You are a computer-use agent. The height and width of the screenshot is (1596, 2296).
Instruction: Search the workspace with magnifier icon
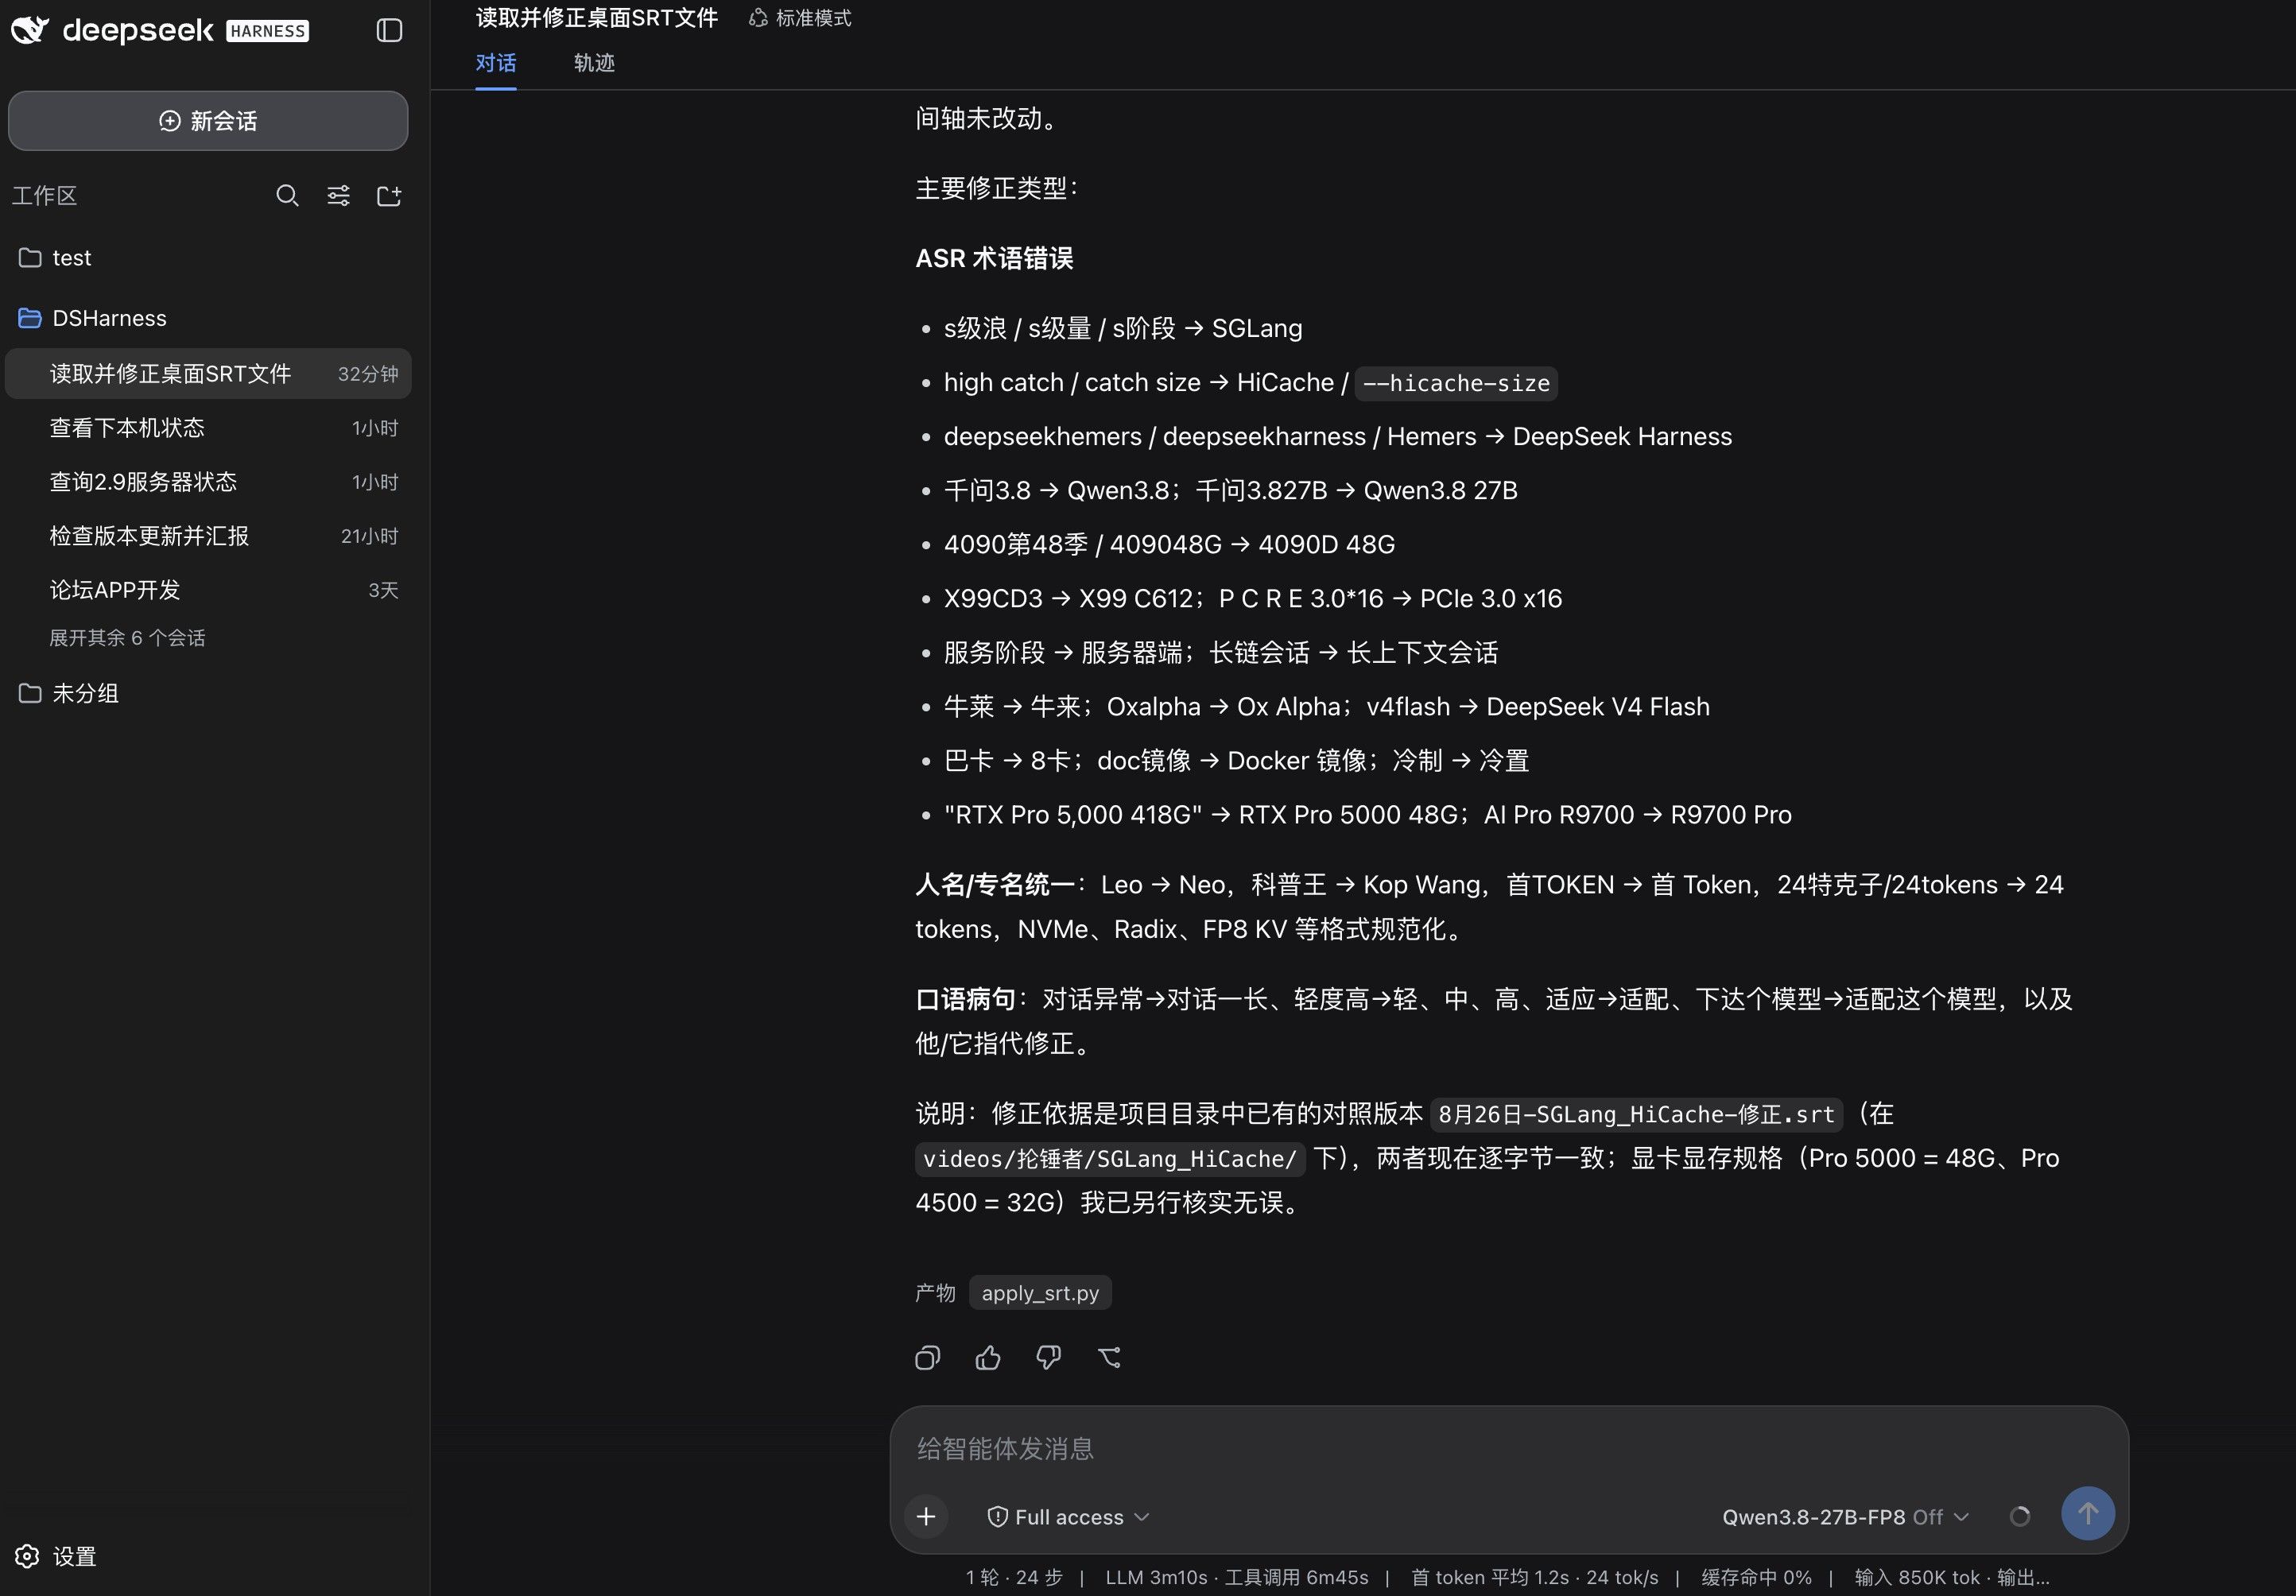(x=287, y=195)
